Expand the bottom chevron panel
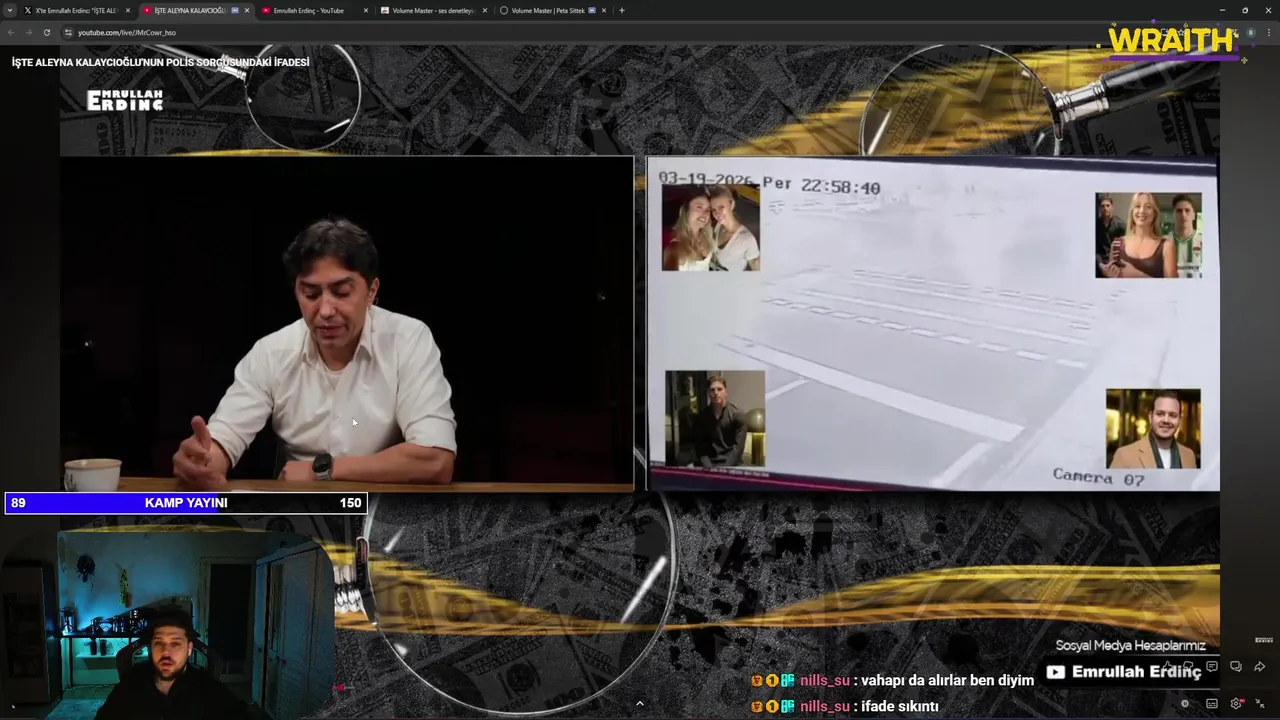 (640, 703)
